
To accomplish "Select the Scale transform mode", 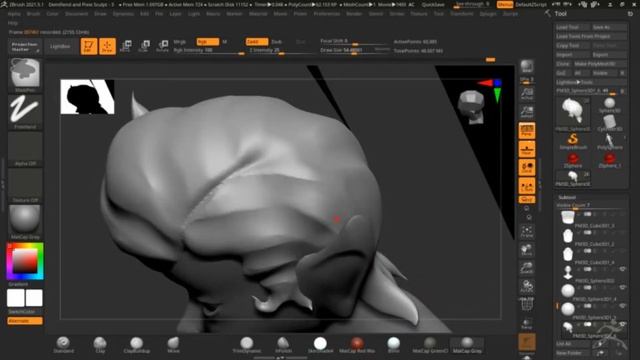I will (144, 46).
